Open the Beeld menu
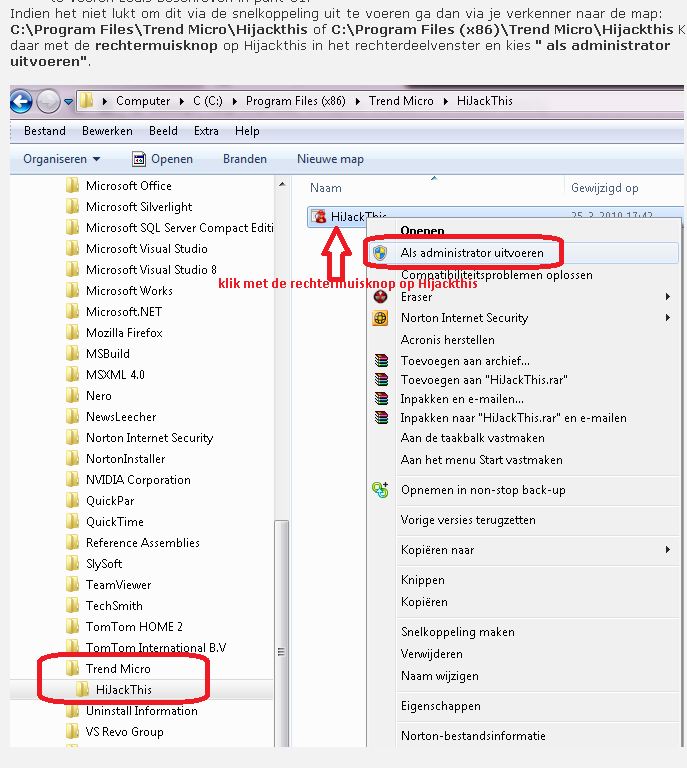 tap(163, 131)
